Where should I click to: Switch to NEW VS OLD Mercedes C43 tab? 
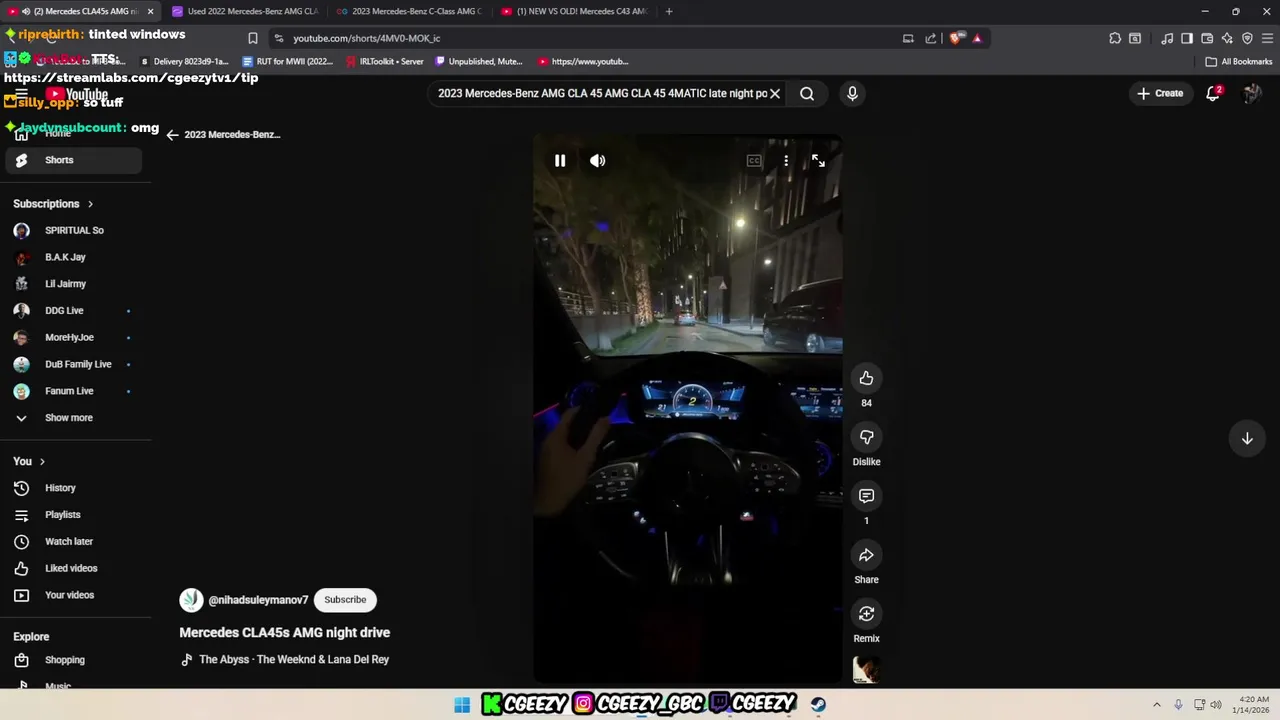573,11
